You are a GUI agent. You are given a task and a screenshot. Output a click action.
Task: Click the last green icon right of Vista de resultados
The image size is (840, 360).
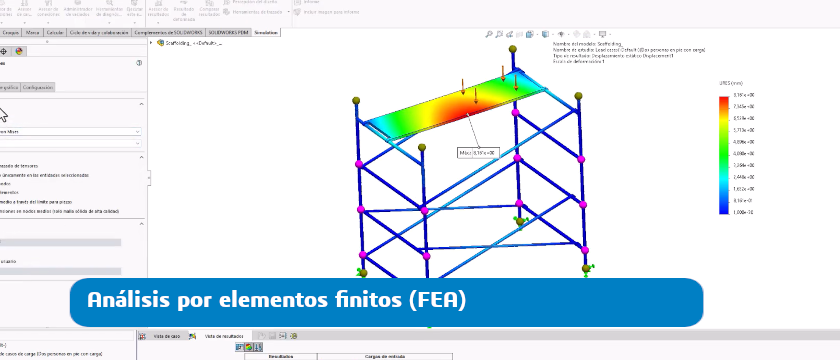[294, 336]
